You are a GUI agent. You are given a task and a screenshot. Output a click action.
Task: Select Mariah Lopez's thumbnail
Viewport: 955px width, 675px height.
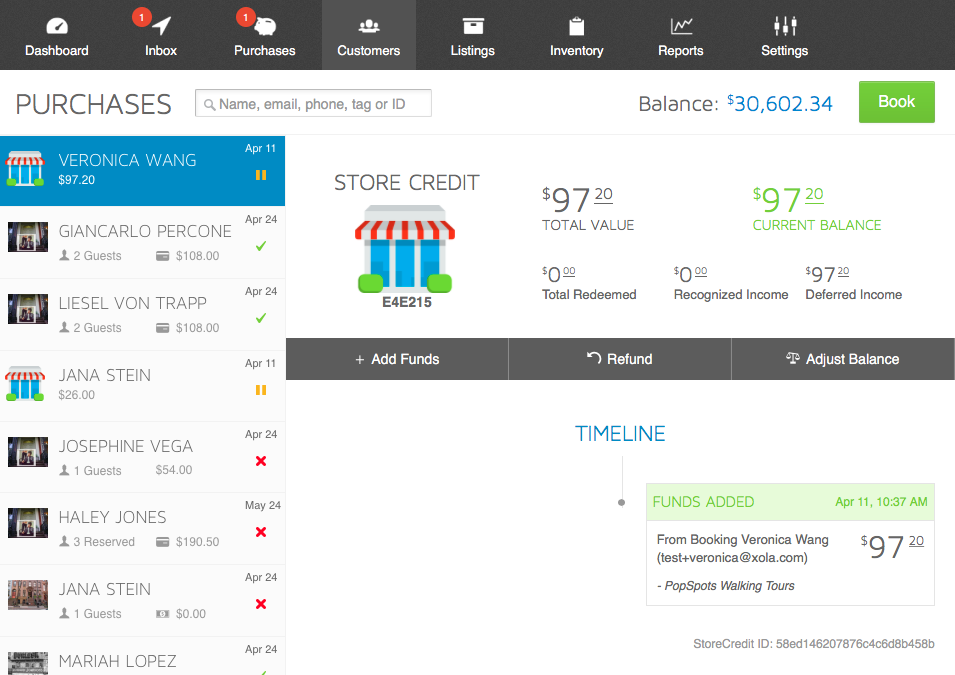pos(27,663)
